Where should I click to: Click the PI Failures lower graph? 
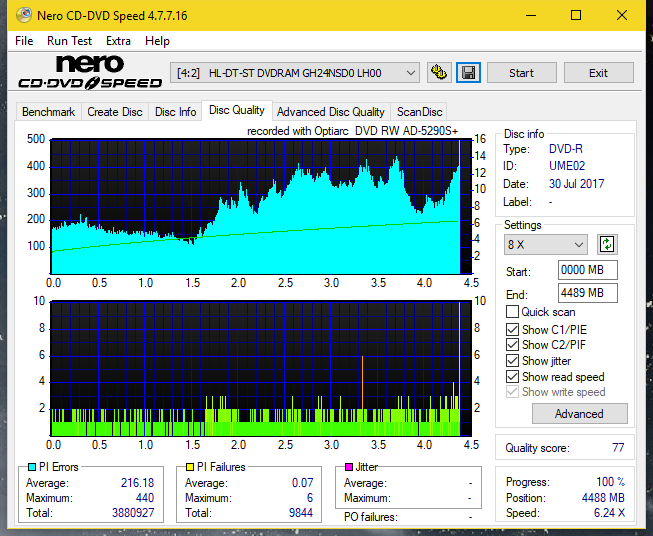pos(261,368)
